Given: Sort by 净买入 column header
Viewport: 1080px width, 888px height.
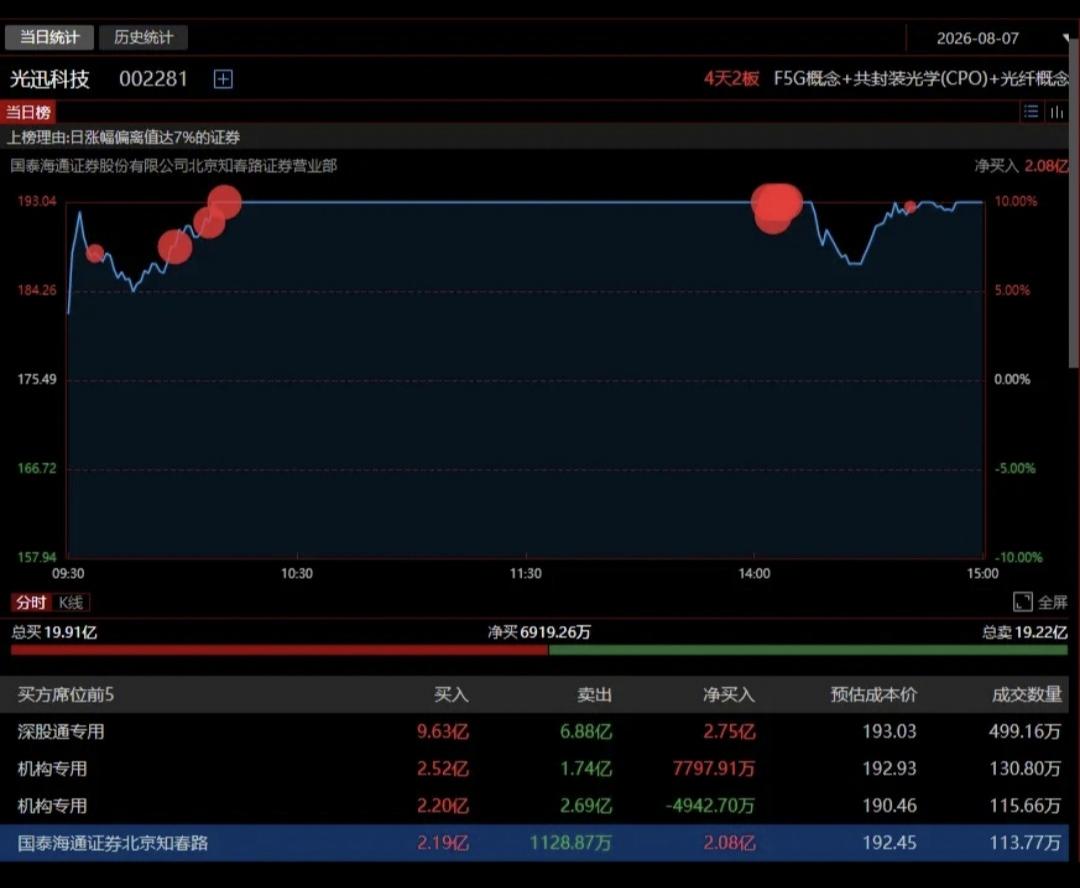Looking at the screenshot, I should click(x=729, y=694).
